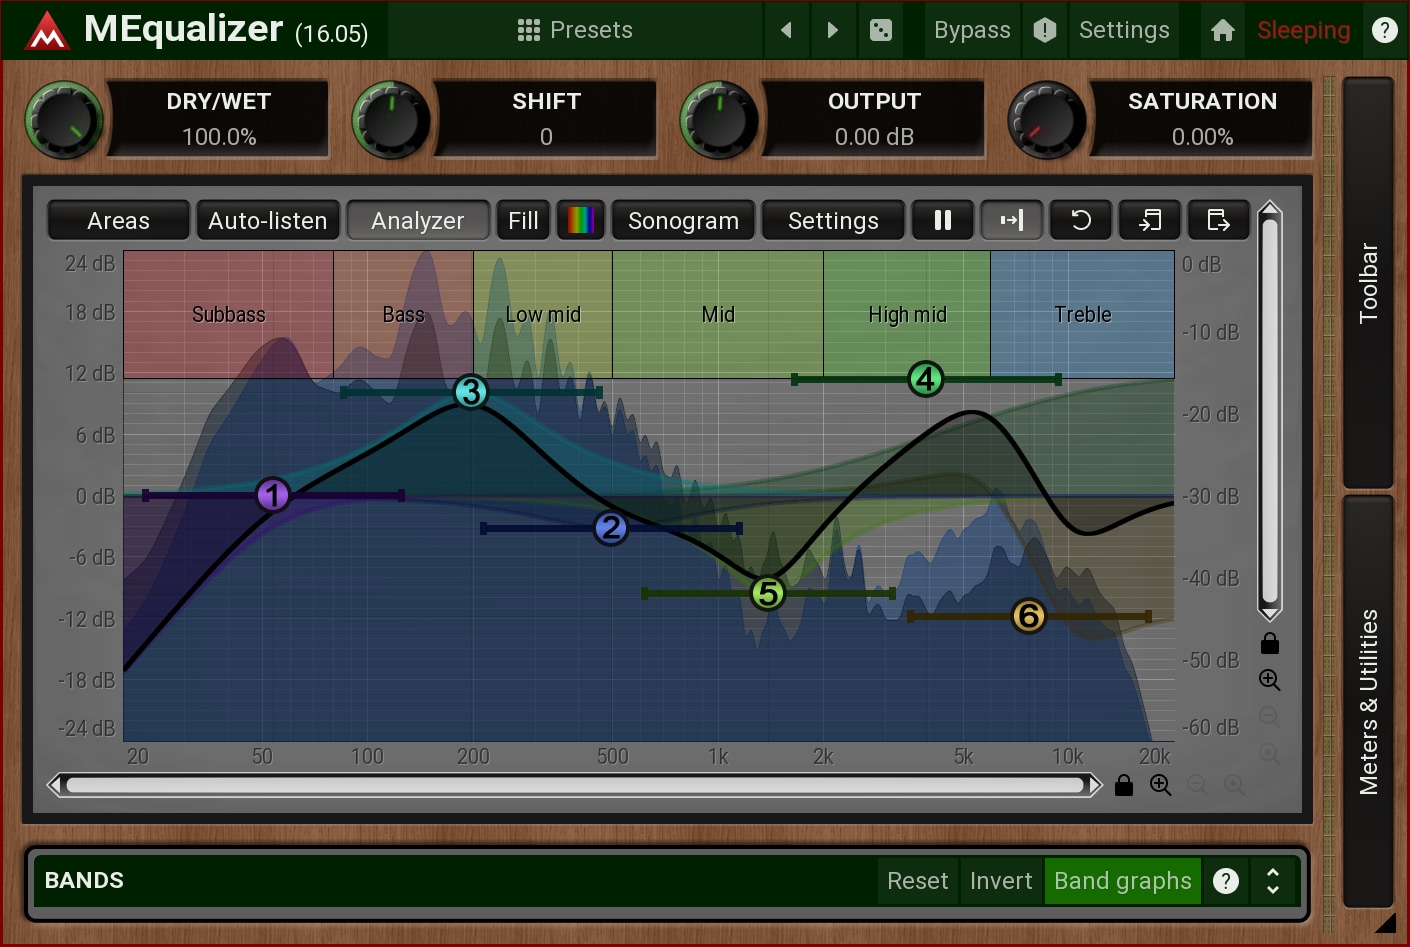Open the help question mark in title bar
The width and height of the screenshot is (1410, 947).
(1385, 30)
